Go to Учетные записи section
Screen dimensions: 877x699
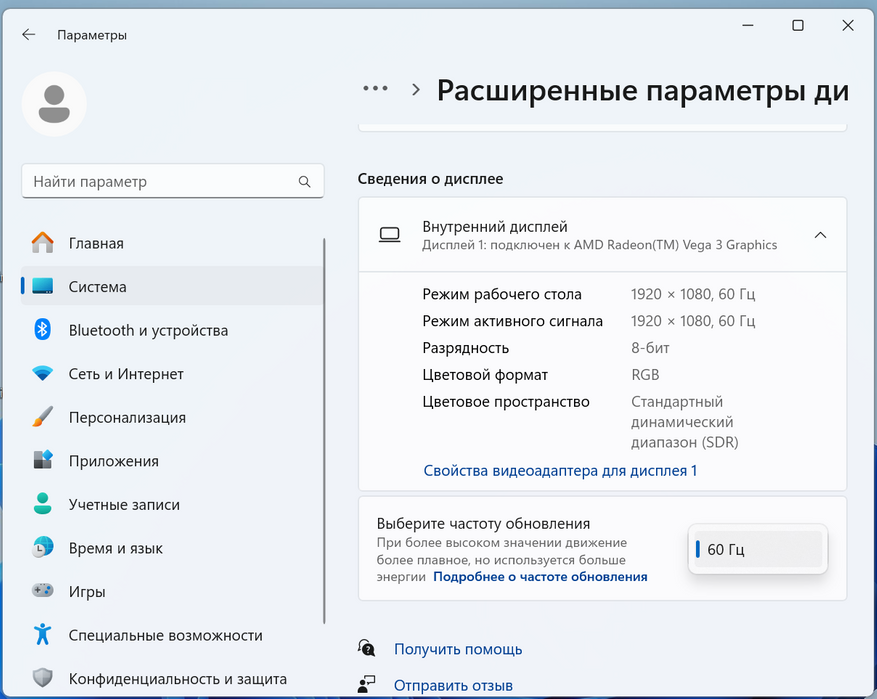(x=124, y=505)
